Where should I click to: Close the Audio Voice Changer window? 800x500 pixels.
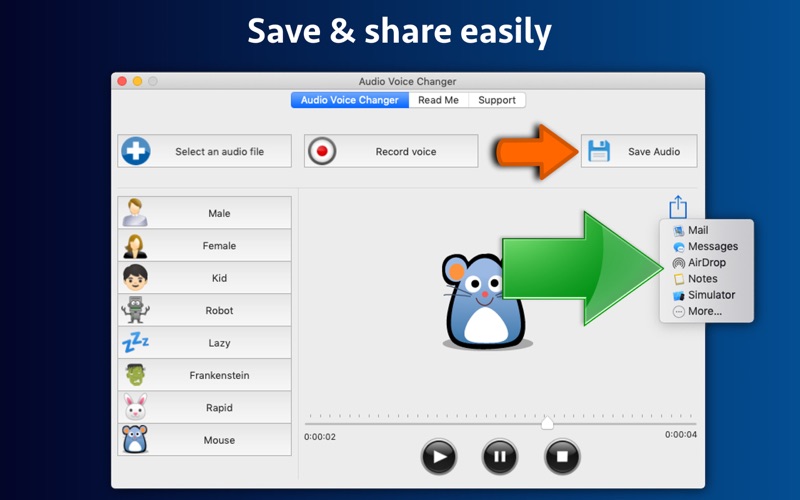click(122, 81)
